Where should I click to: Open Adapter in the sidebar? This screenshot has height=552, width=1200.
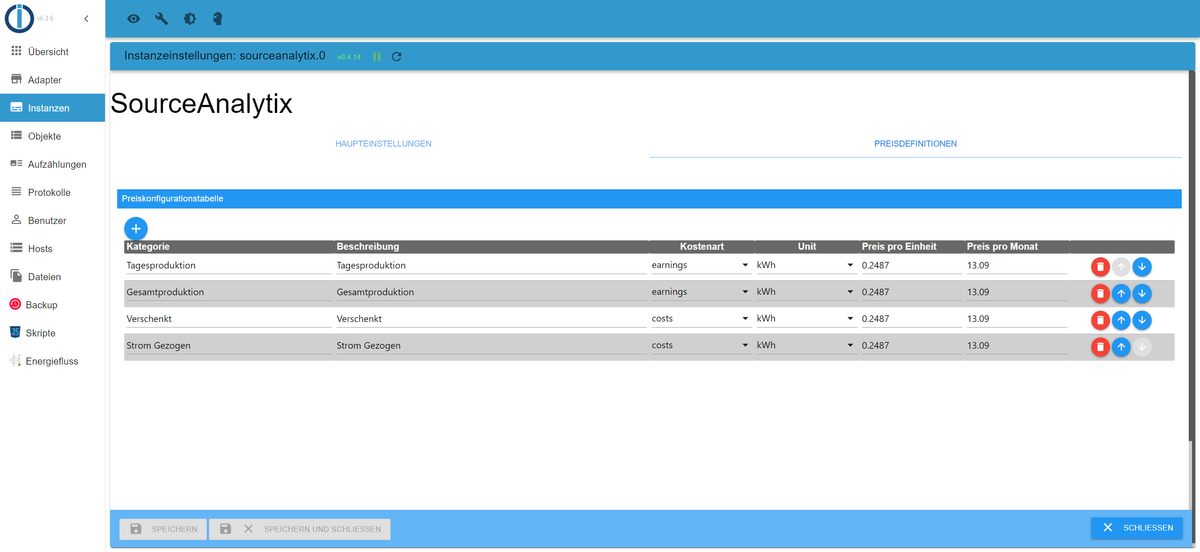coord(52,80)
